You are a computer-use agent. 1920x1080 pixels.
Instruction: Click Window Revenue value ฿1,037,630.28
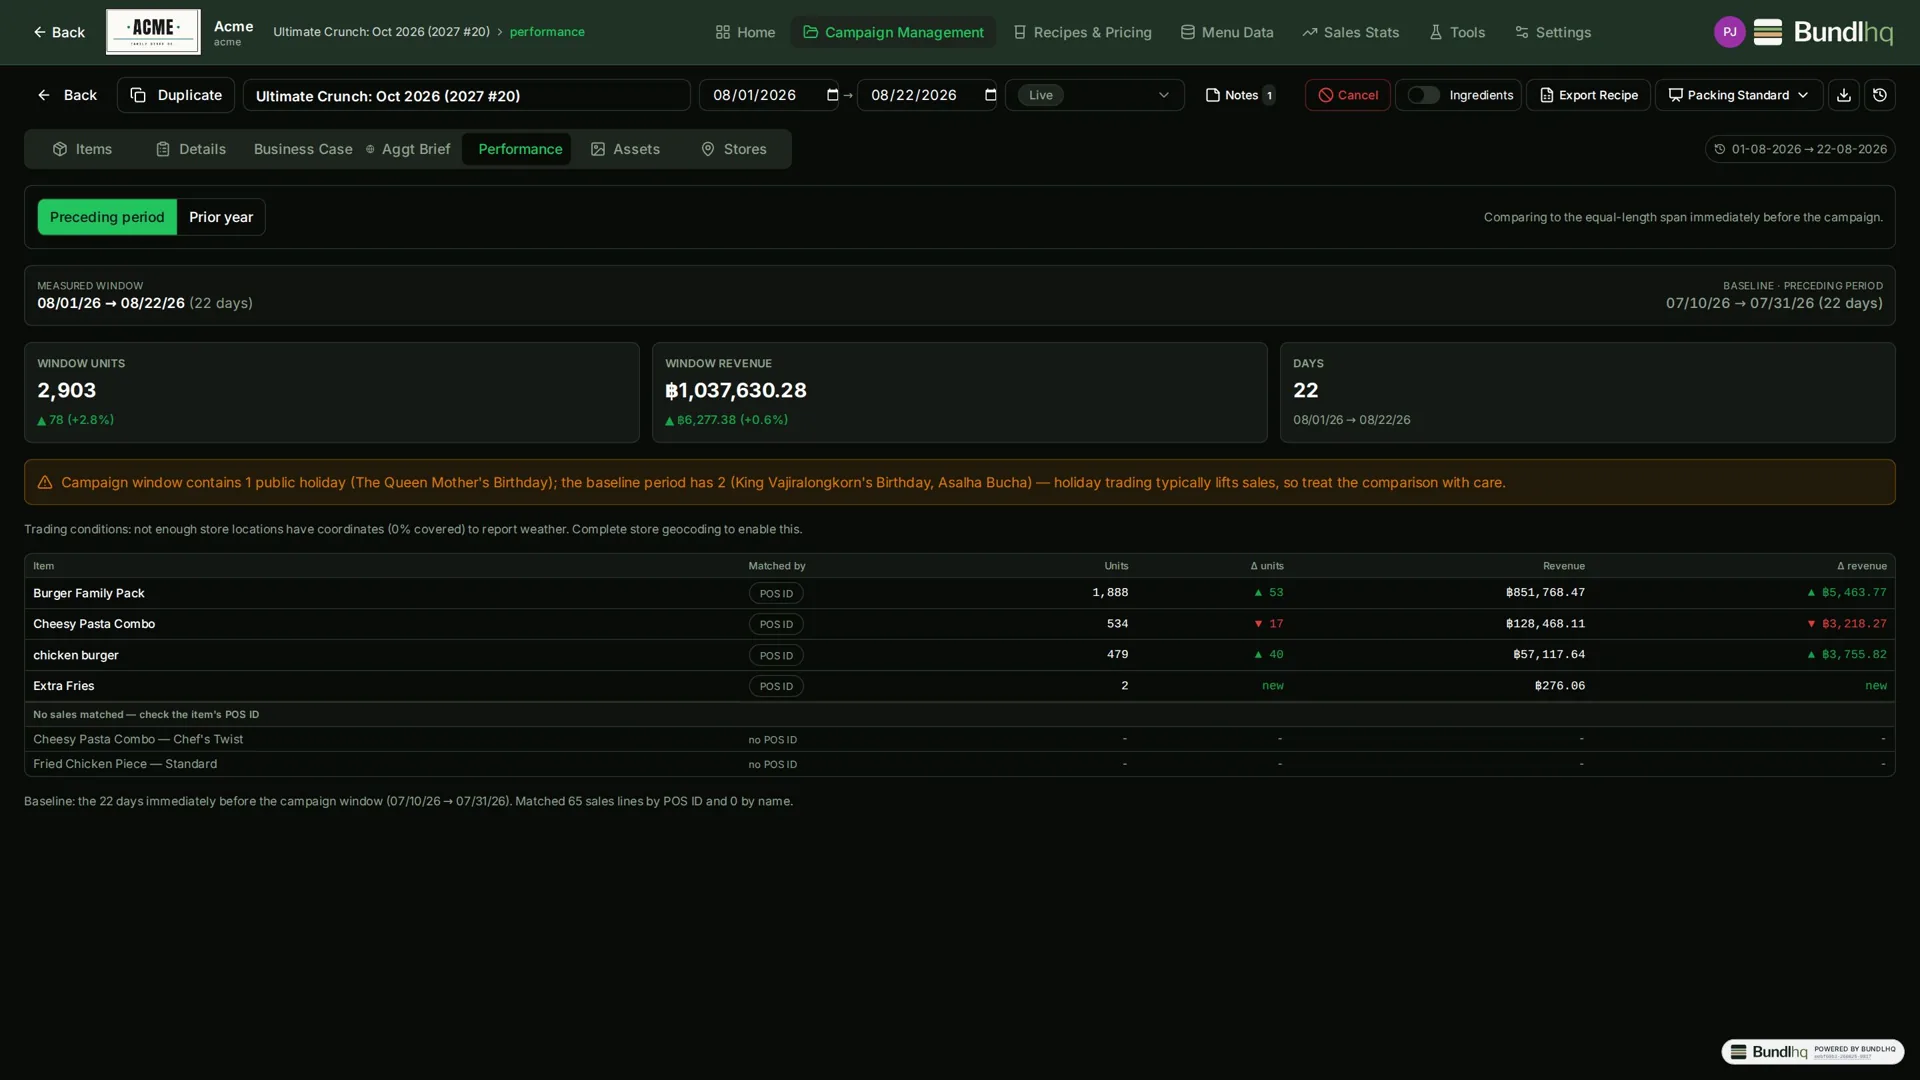(x=736, y=391)
